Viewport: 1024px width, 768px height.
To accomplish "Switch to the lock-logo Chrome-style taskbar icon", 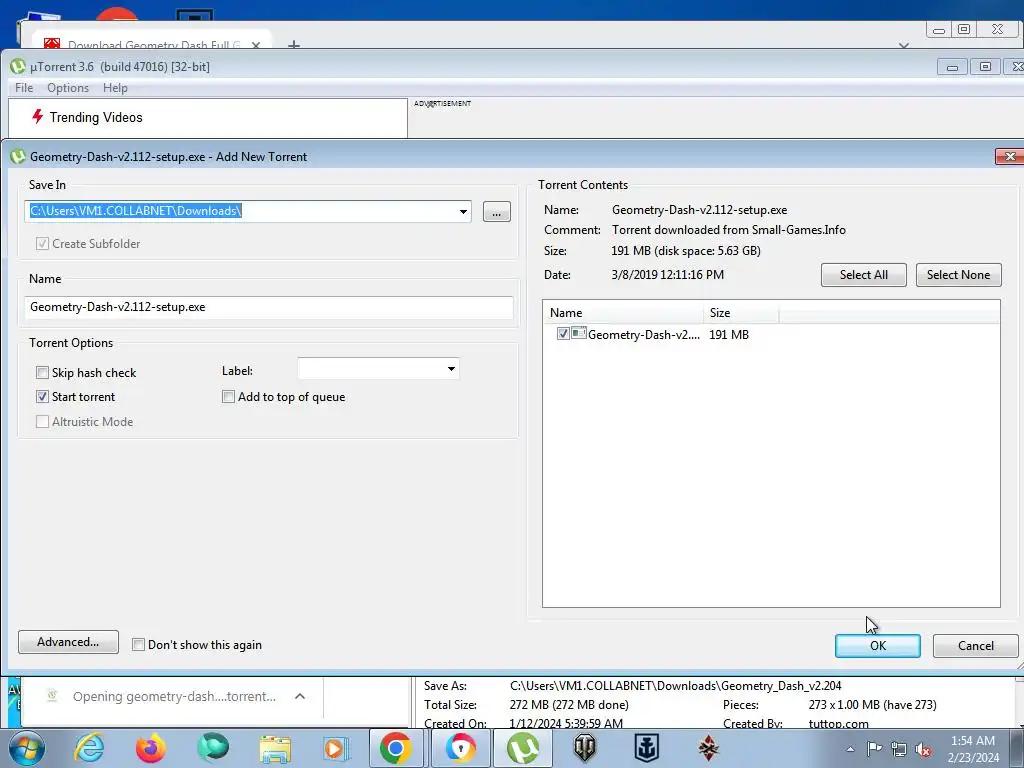I will click(x=460, y=748).
